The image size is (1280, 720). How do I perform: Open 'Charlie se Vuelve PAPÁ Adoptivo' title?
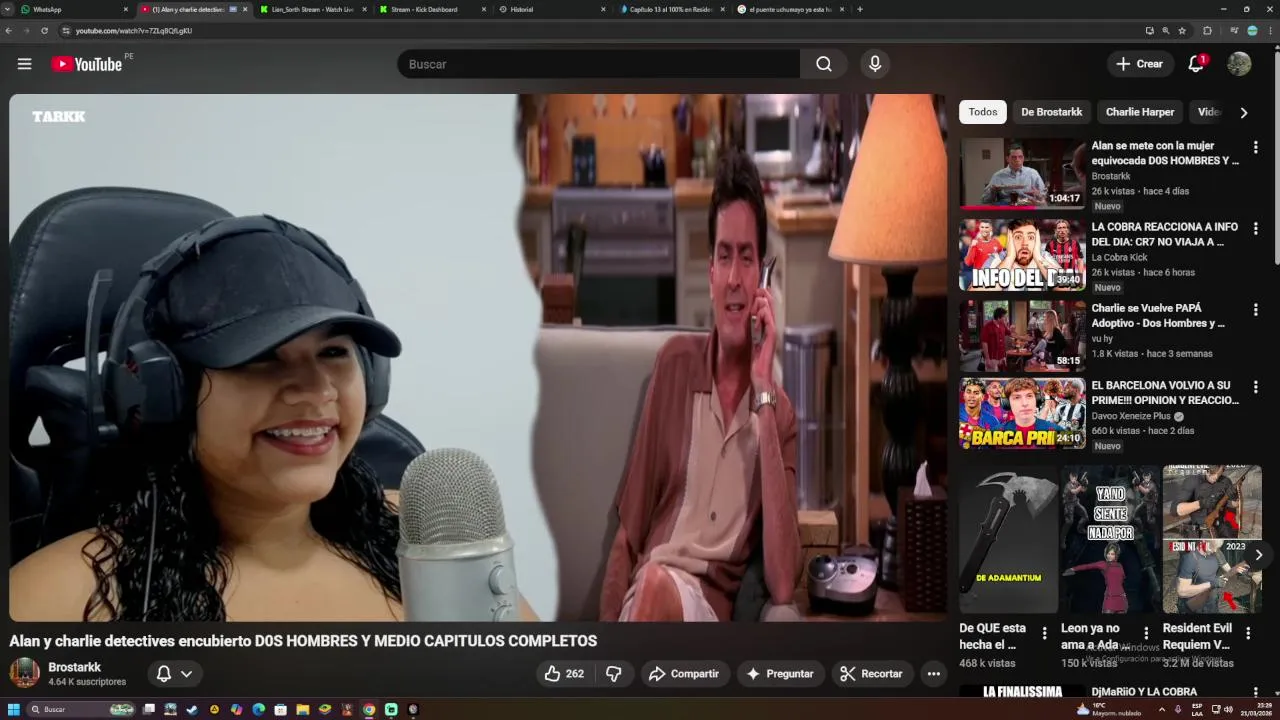[1158, 316]
